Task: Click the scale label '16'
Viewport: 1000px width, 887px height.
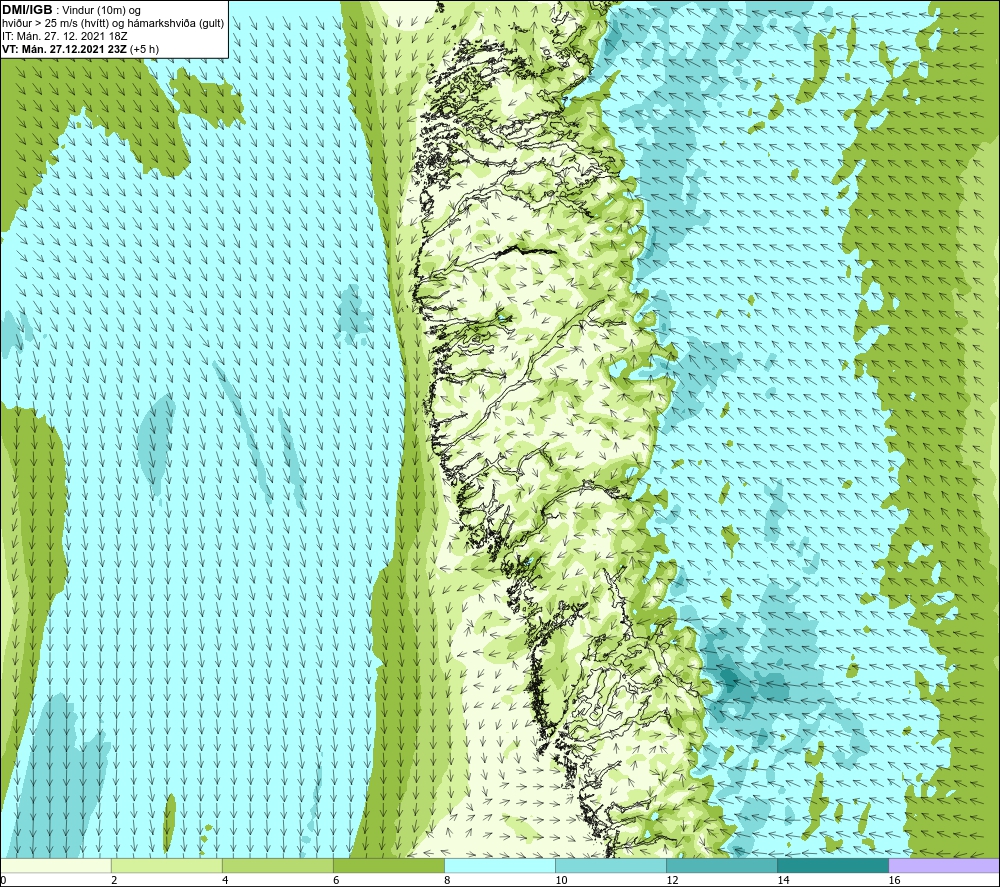Action: (x=894, y=881)
